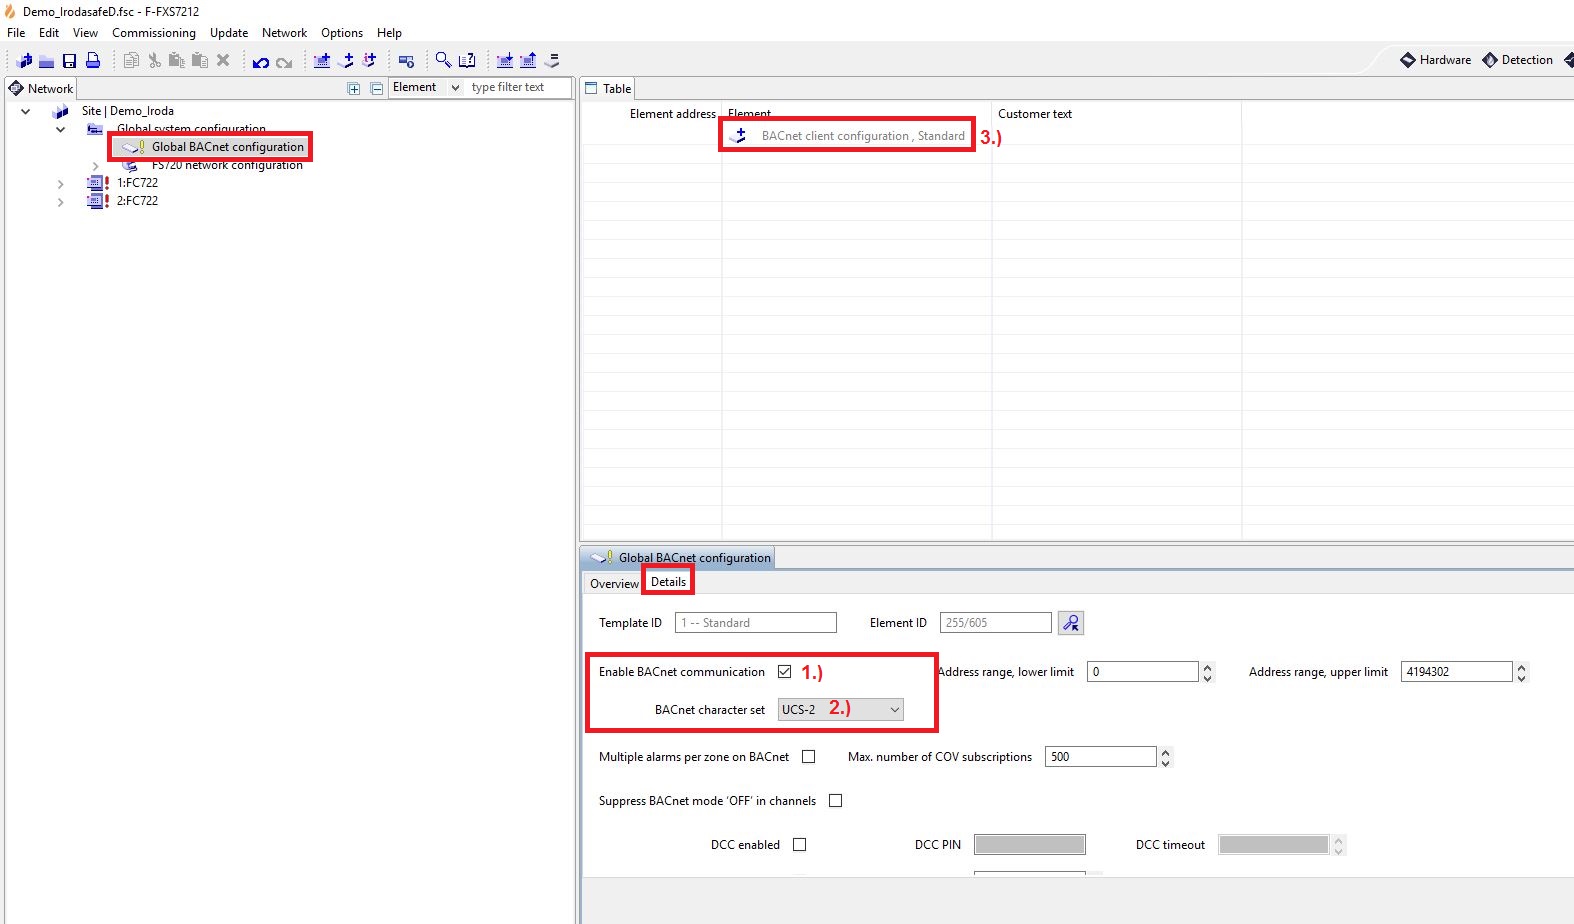Screen dimensions: 1574x924
Task: Expand the 1:FC722 tree node
Action: pyautogui.click(x=61, y=184)
